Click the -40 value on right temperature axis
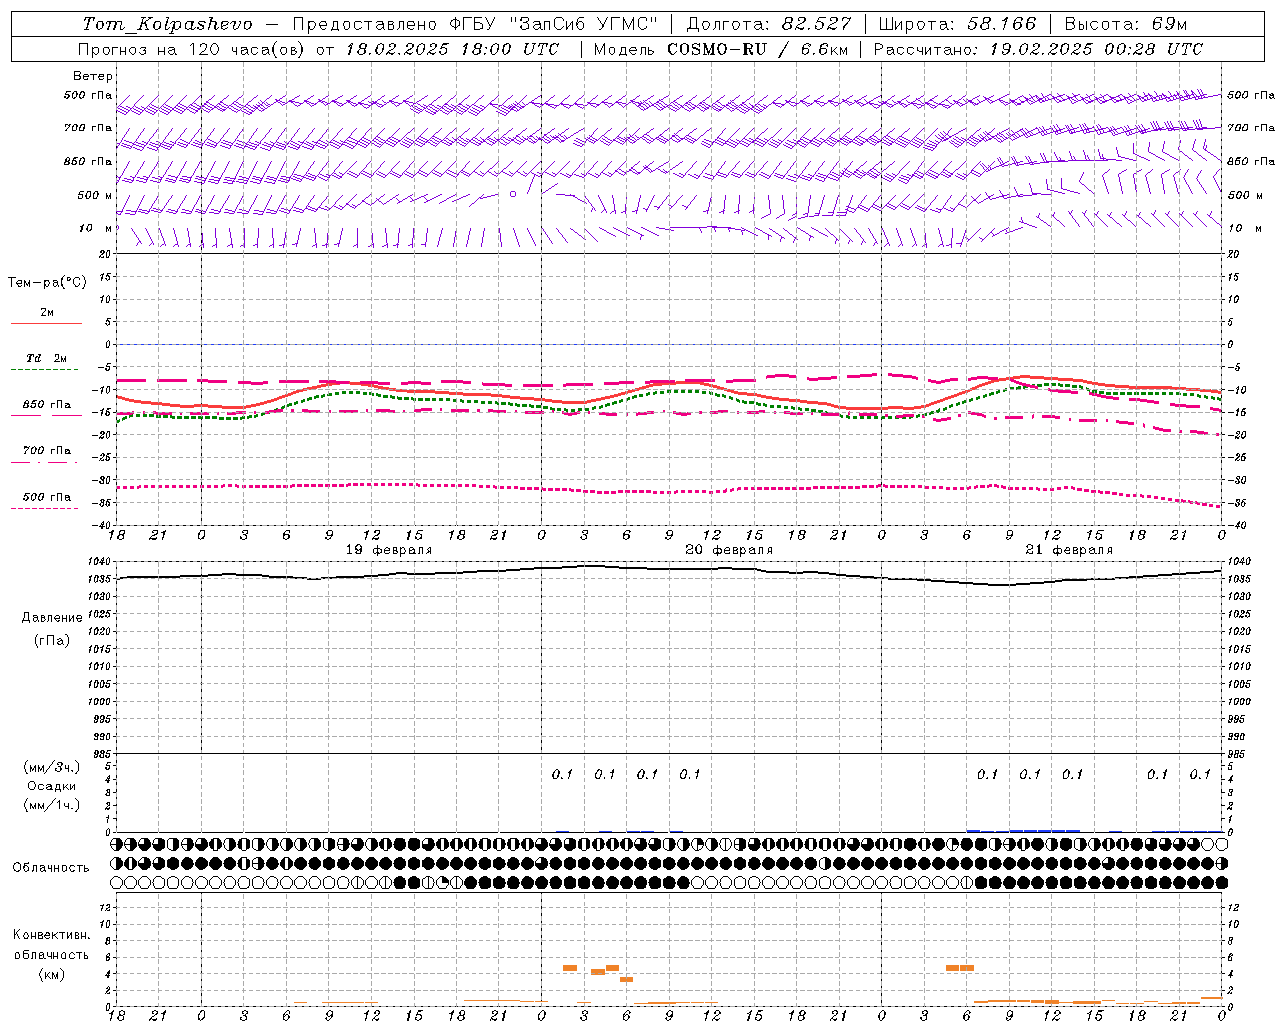Screen dimensions: 1280x1024 pos(1236,526)
